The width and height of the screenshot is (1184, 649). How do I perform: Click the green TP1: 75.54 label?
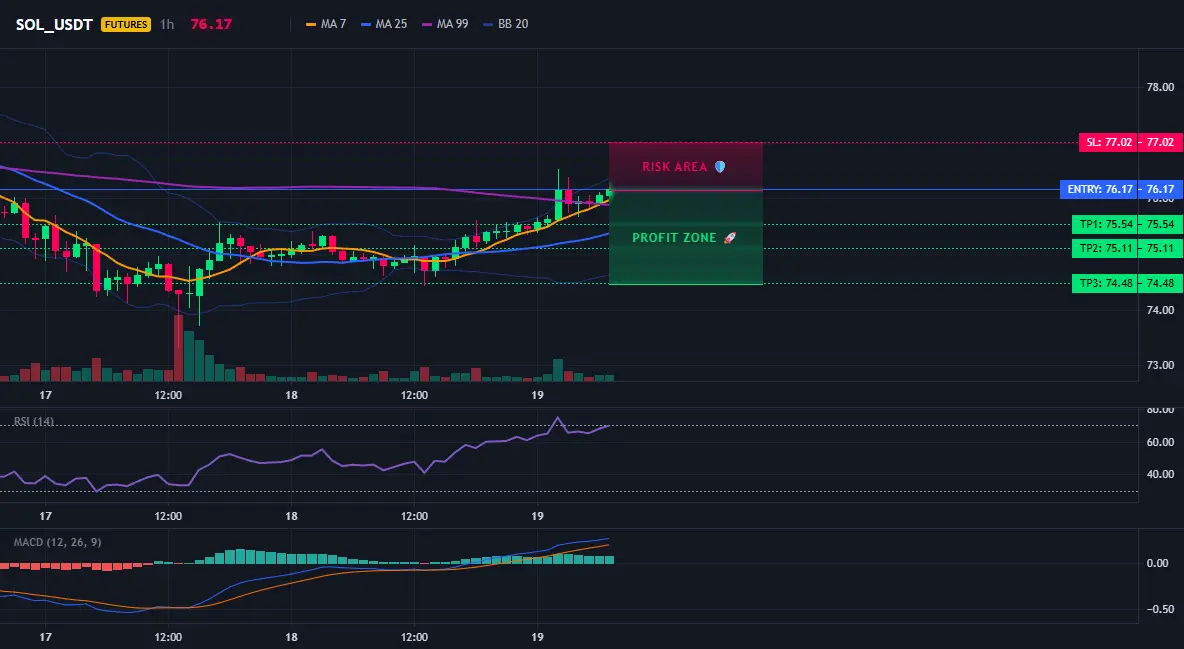[1105, 224]
